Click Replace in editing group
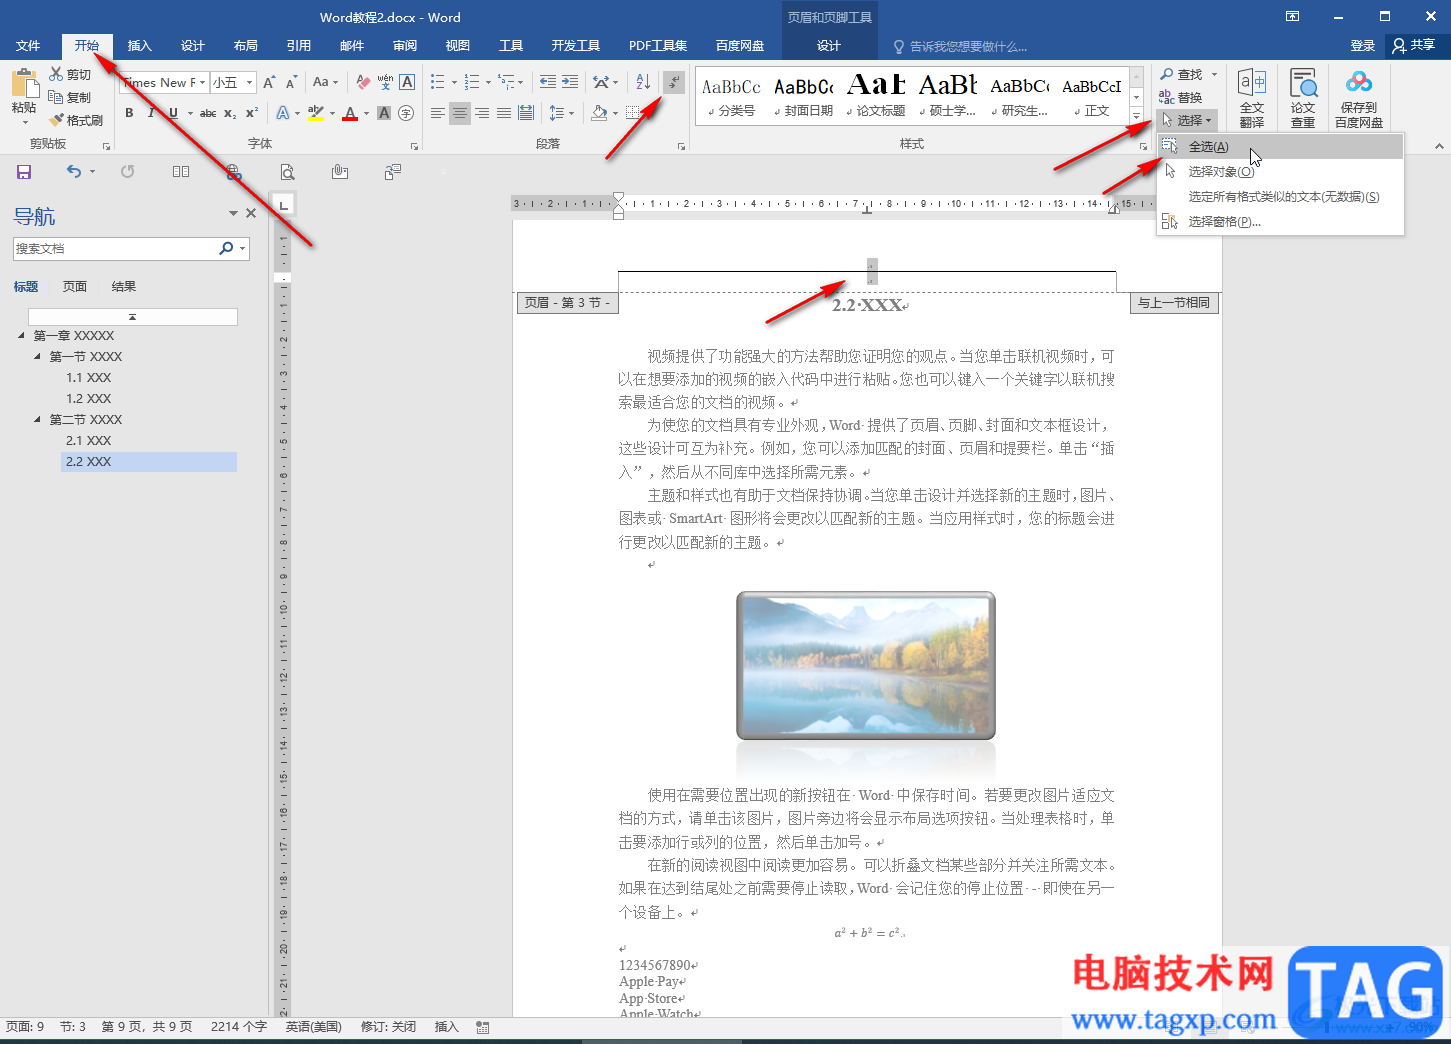This screenshot has height=1044, width=1451. [1181, 97]
